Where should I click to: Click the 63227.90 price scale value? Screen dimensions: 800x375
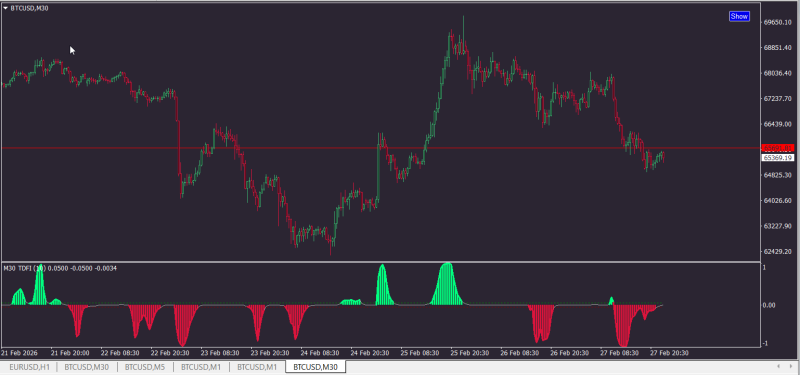coord(778,226)
